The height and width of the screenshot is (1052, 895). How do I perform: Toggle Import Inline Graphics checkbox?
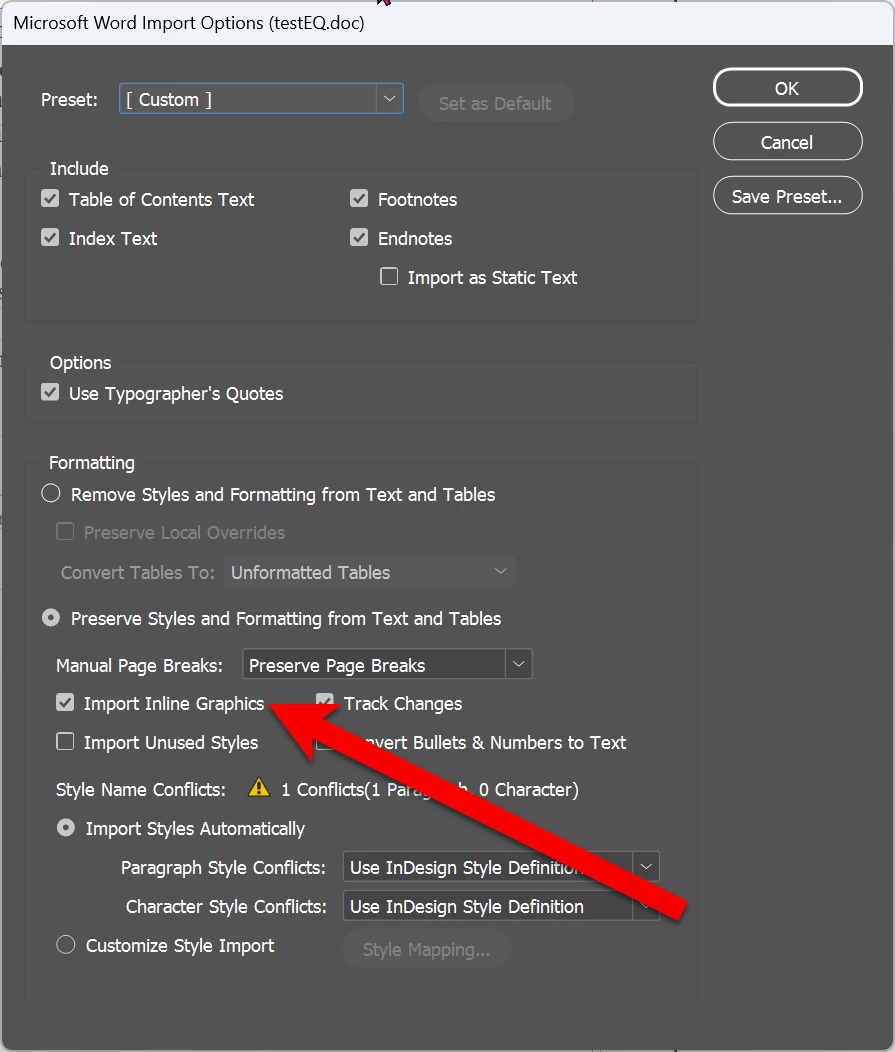(x=65, y=702)
